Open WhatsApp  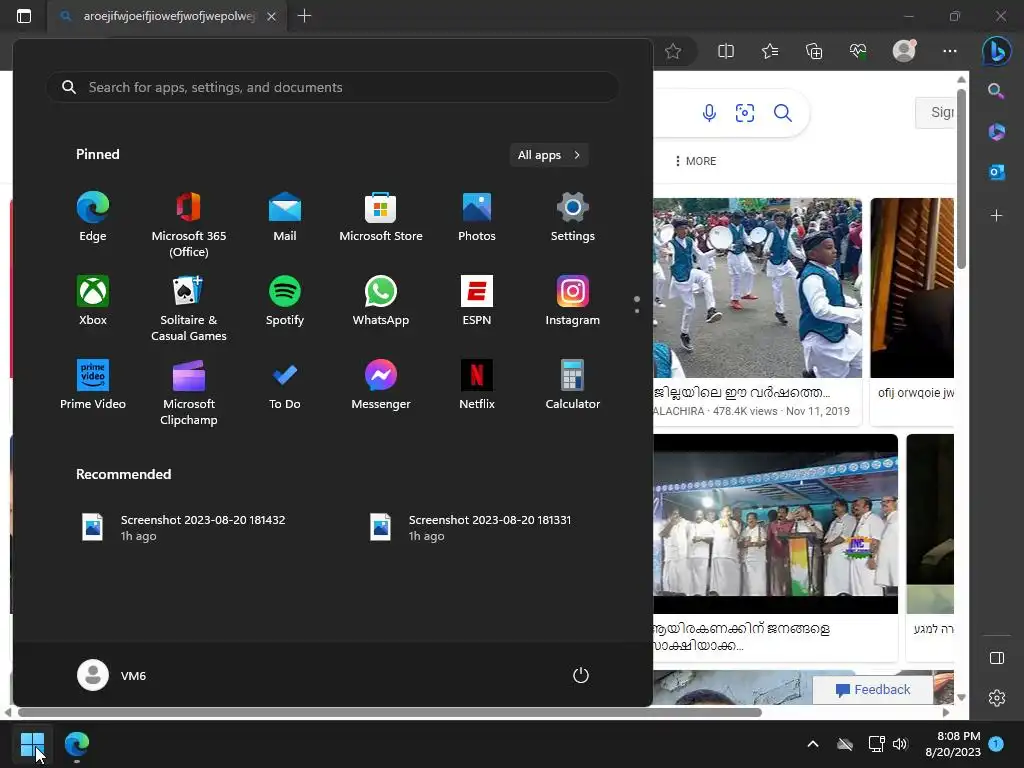381,301
